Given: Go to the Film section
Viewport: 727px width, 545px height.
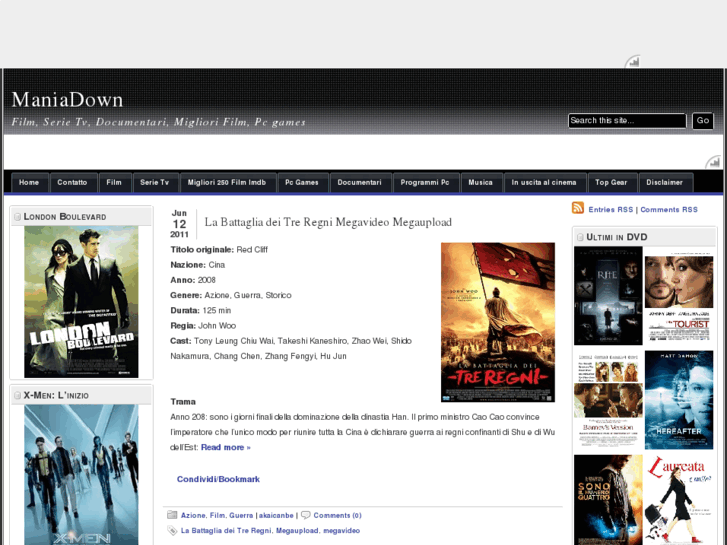Looking at the screenshot, I should click(114, 182).
